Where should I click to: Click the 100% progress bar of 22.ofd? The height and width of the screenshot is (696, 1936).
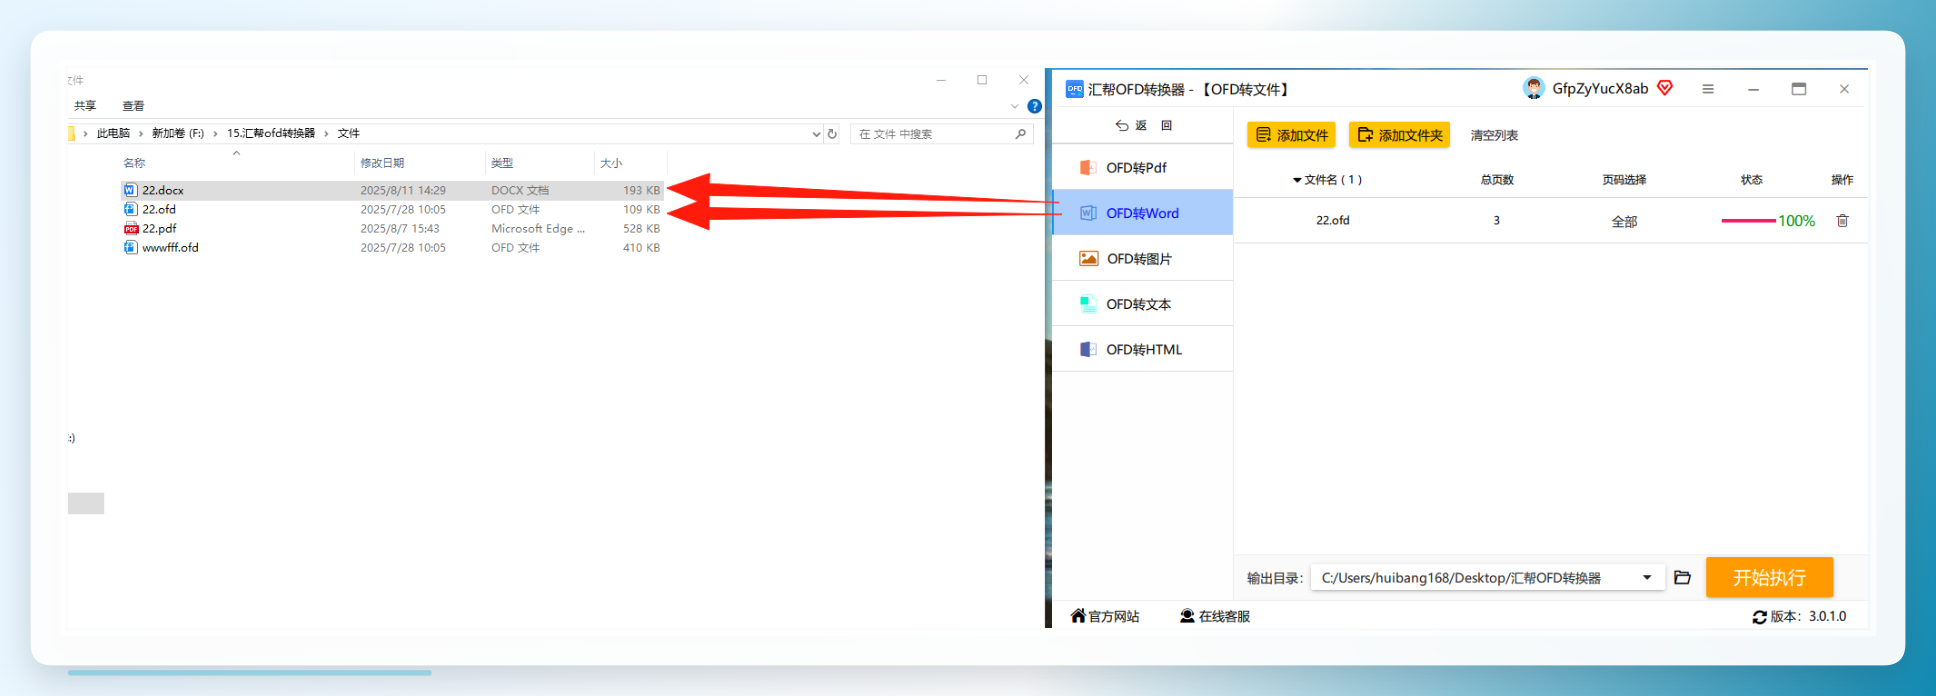(x=1748, y=221)
